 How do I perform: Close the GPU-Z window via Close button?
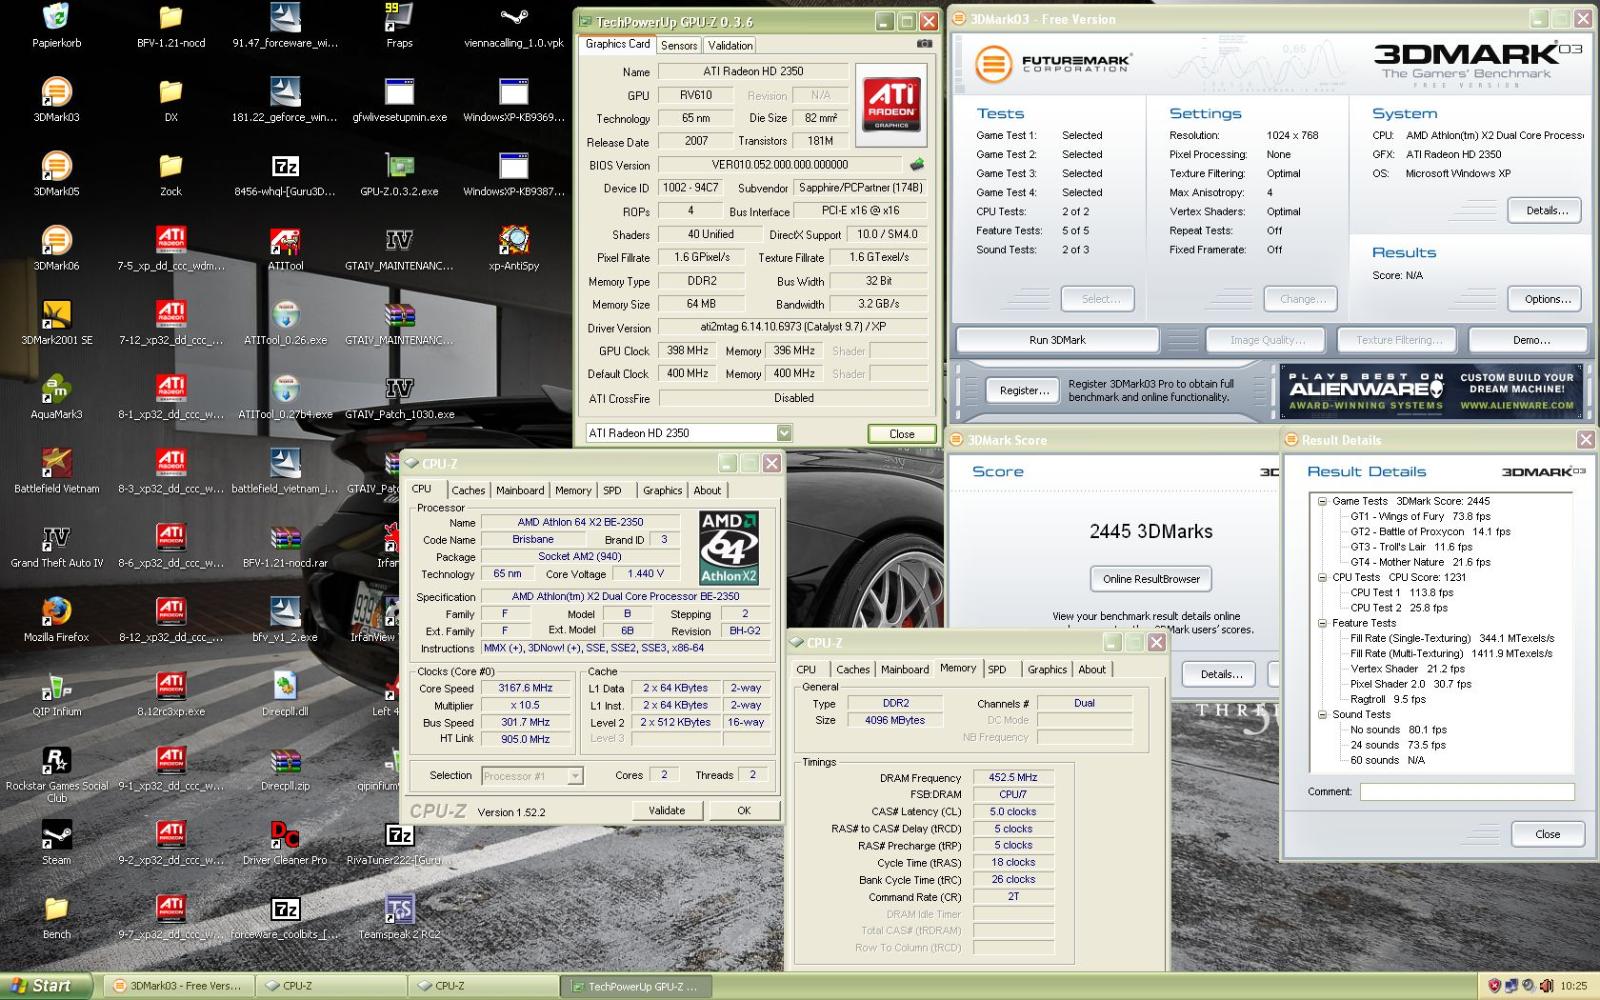click(x=901, y=434)
